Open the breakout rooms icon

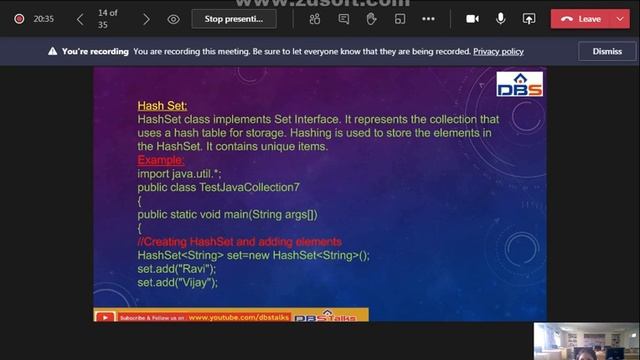coord(400,19)
